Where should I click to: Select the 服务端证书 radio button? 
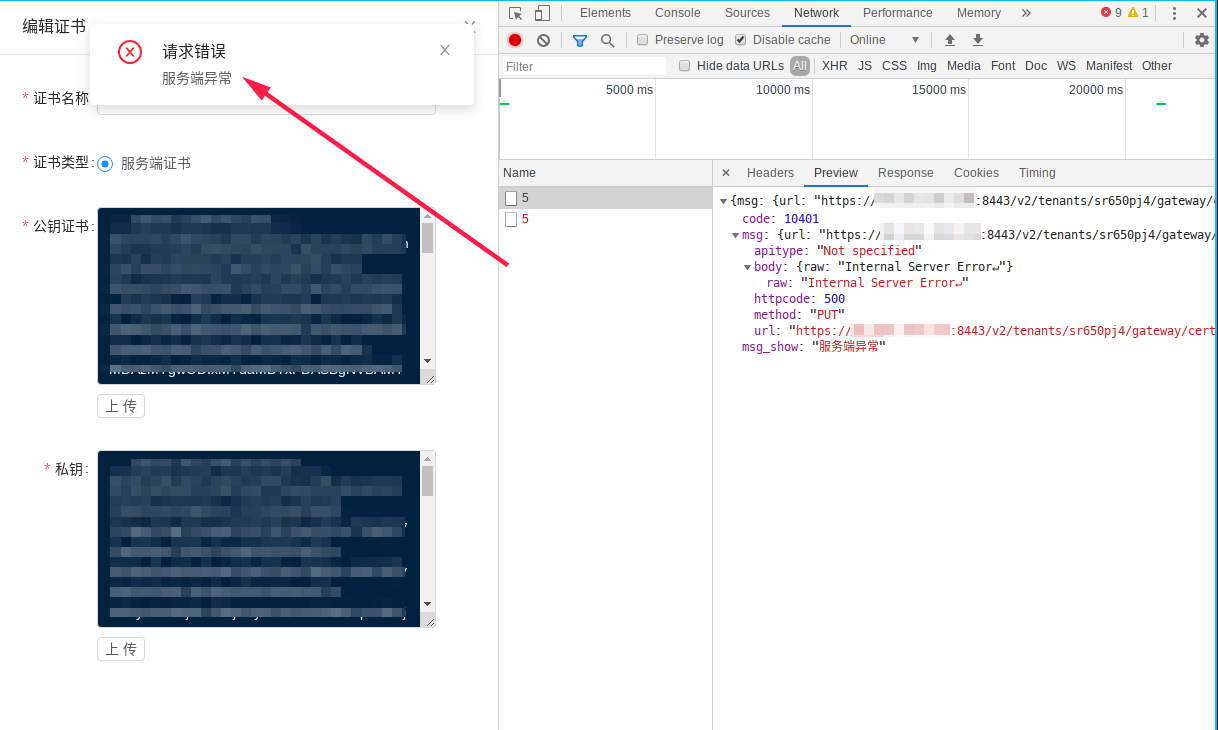tap(105, 163)
